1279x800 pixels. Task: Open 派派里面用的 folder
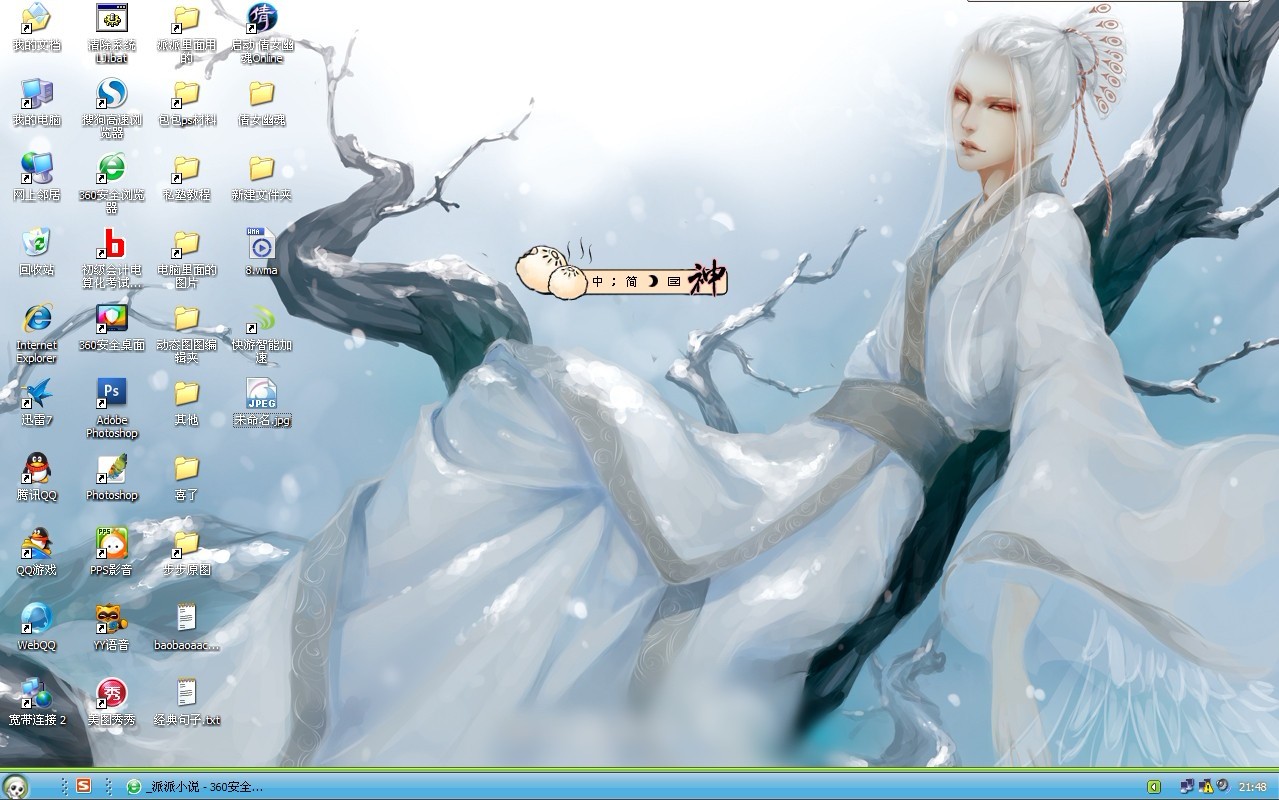[x=187, y=33]
